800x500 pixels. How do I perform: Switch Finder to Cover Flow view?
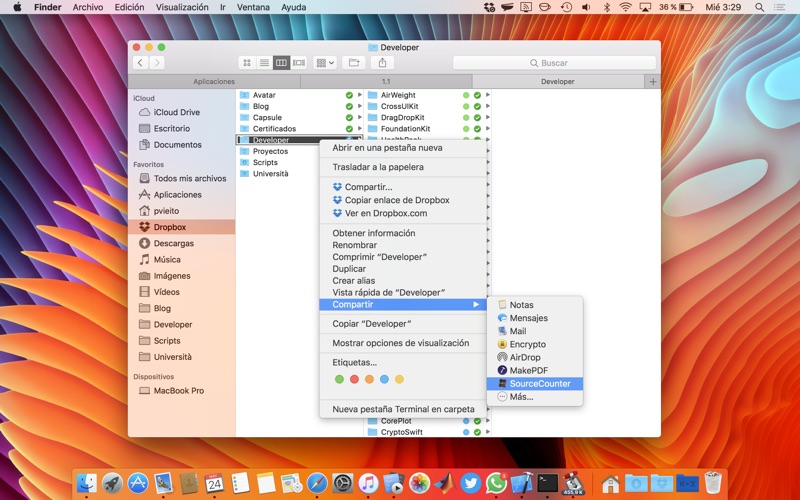299,63
